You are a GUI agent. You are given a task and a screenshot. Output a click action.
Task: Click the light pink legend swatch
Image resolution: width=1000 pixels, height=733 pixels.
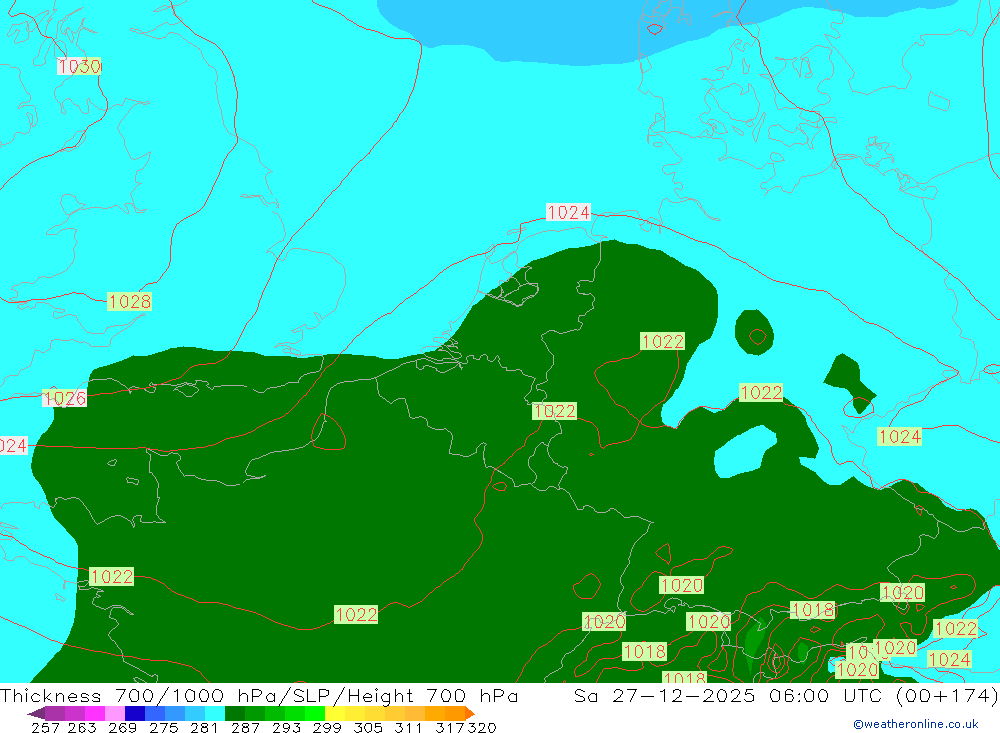coord(115,713)
